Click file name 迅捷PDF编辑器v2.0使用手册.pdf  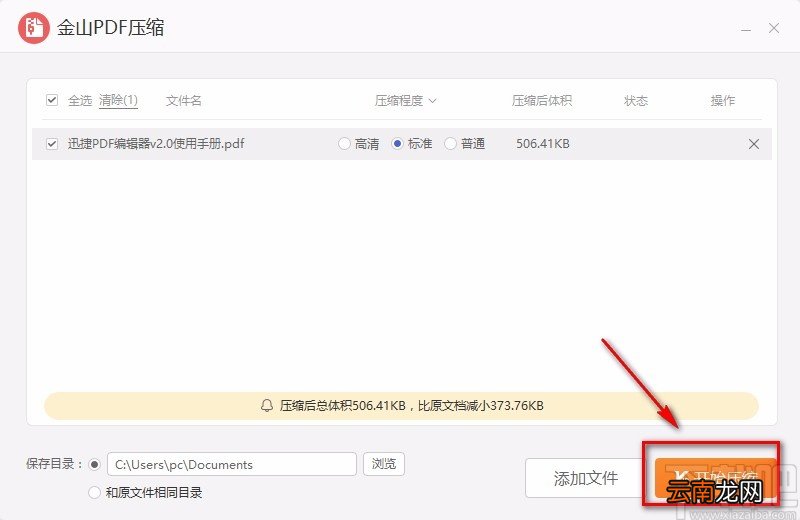[156, 144]
